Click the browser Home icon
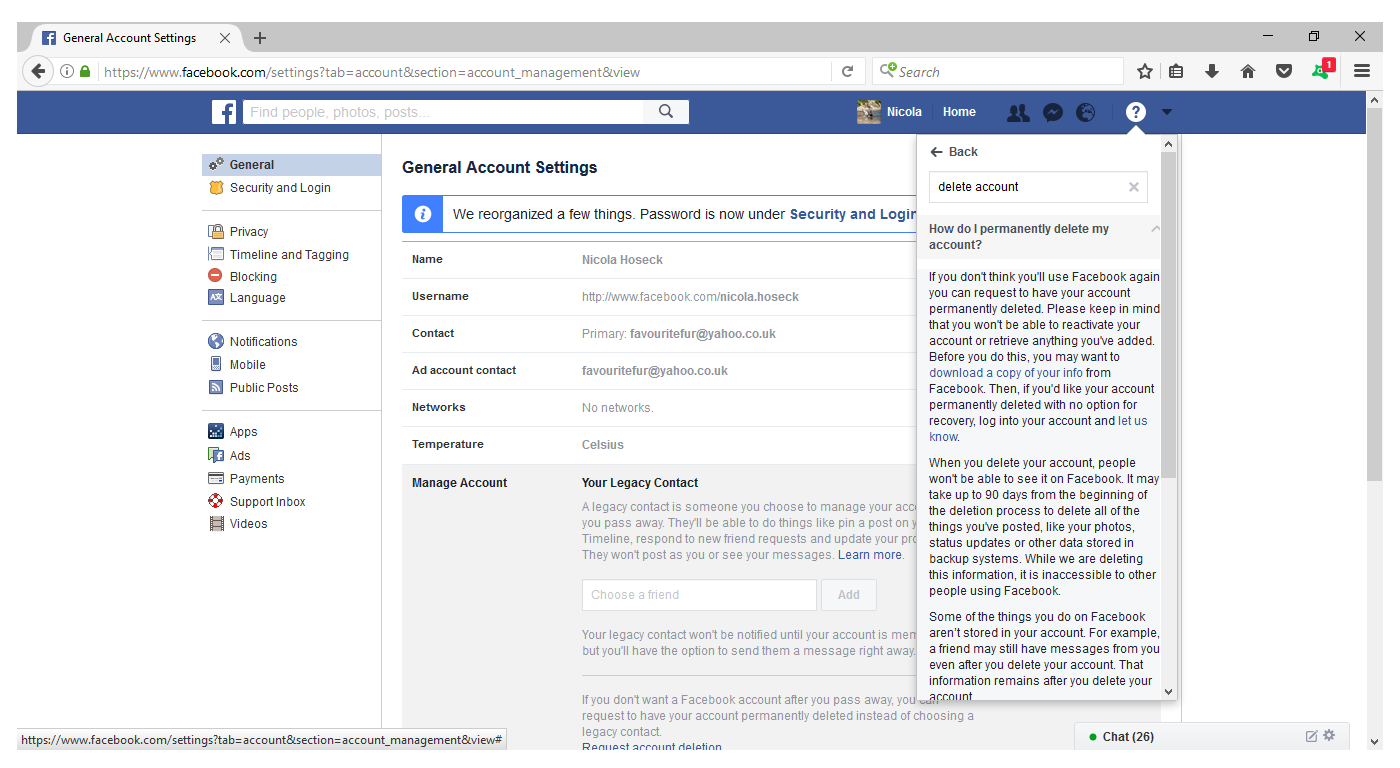Viewport: 1400px width, 768px height. click(x=1247, y=71)
